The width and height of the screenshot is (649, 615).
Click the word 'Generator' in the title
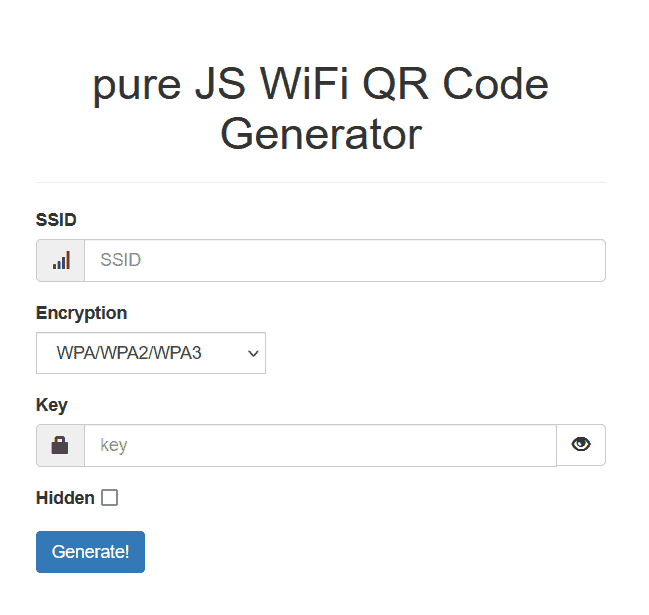click(x=321, y=134)
